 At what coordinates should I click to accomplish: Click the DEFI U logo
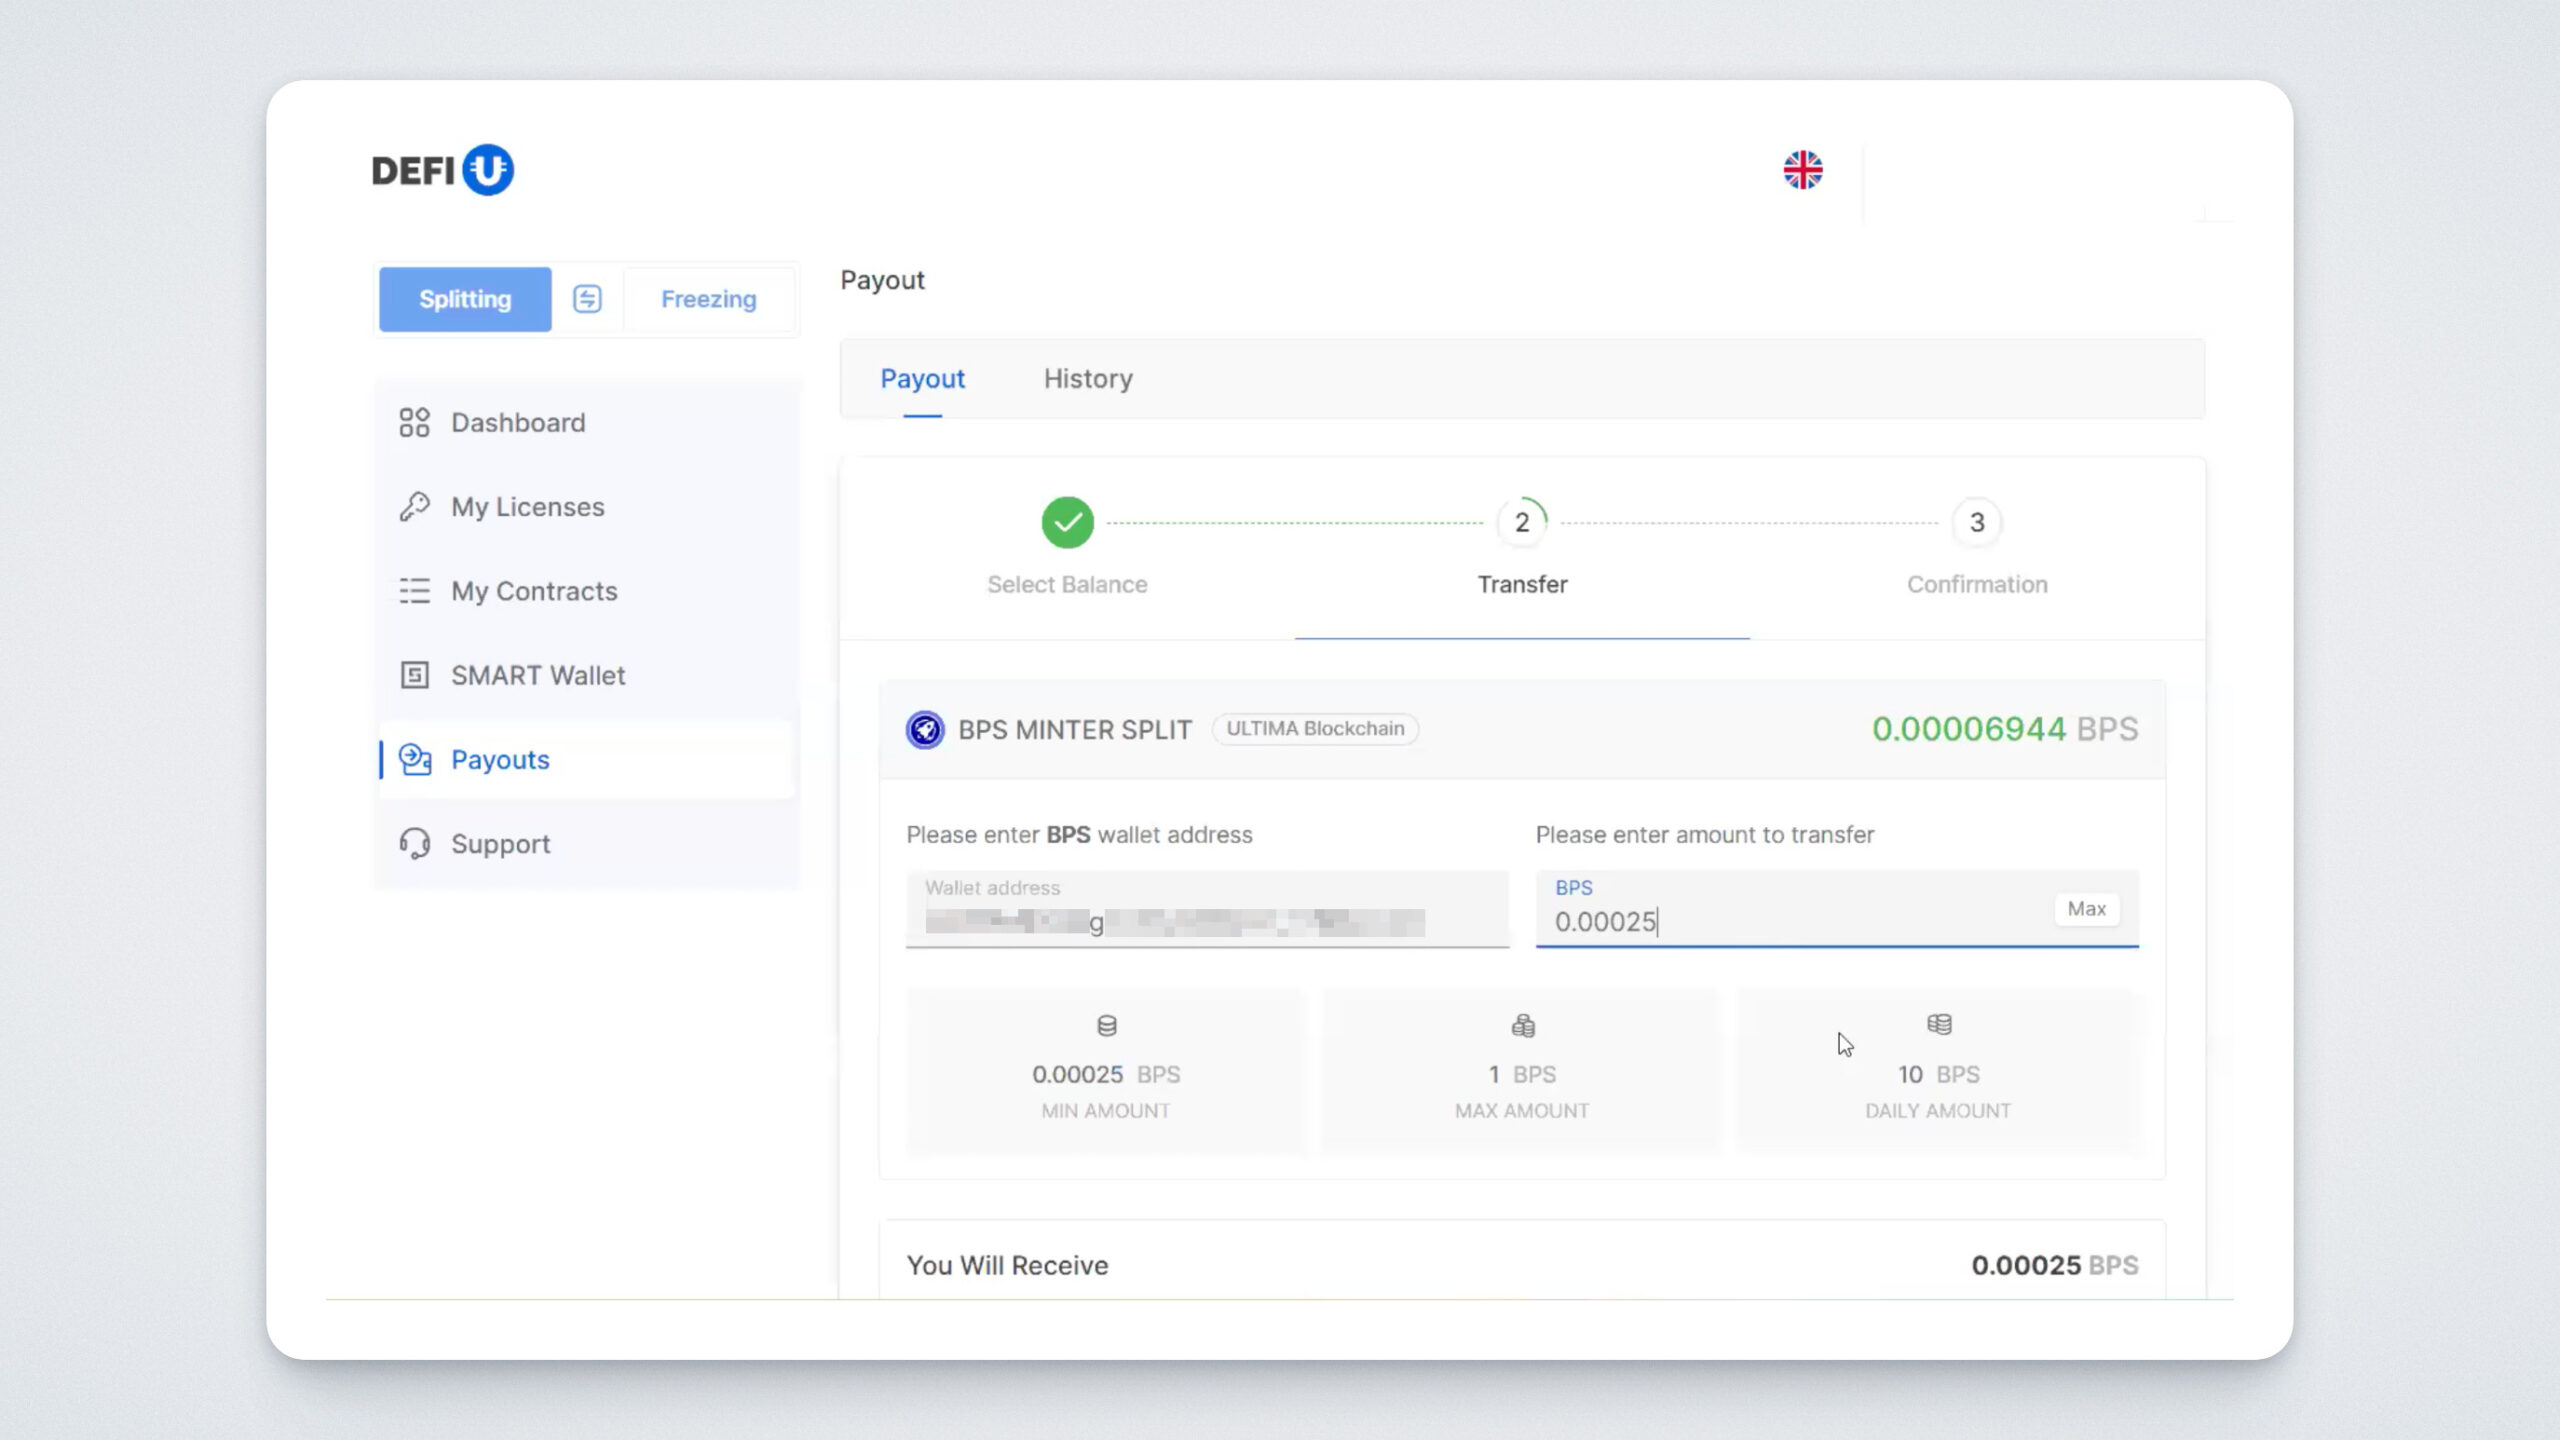coord(442,170)
